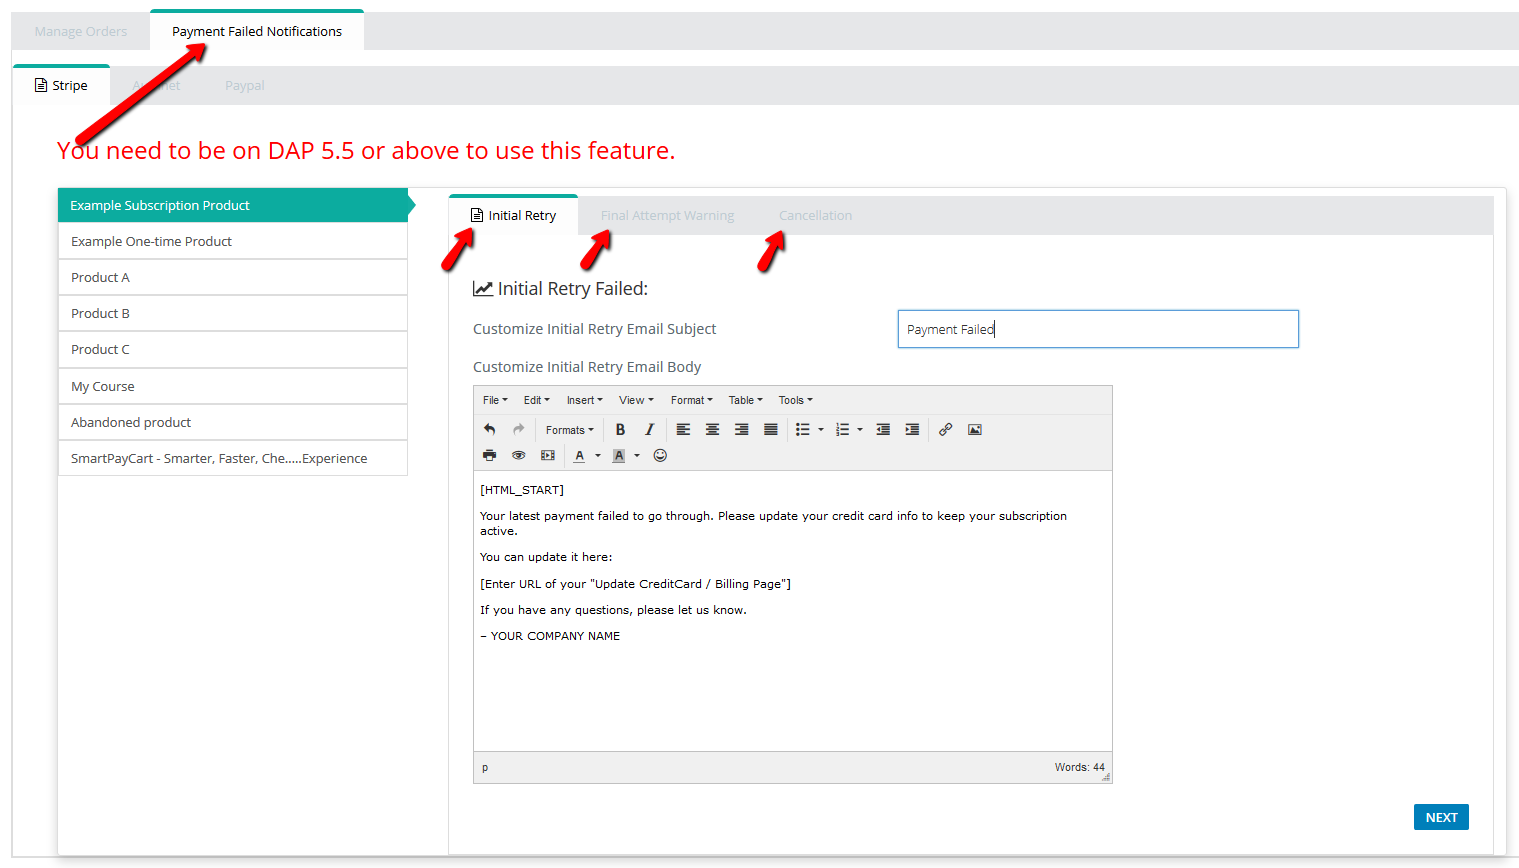
Task: Expand the bullet list style arrow
Action: click(x=821, y=430)
